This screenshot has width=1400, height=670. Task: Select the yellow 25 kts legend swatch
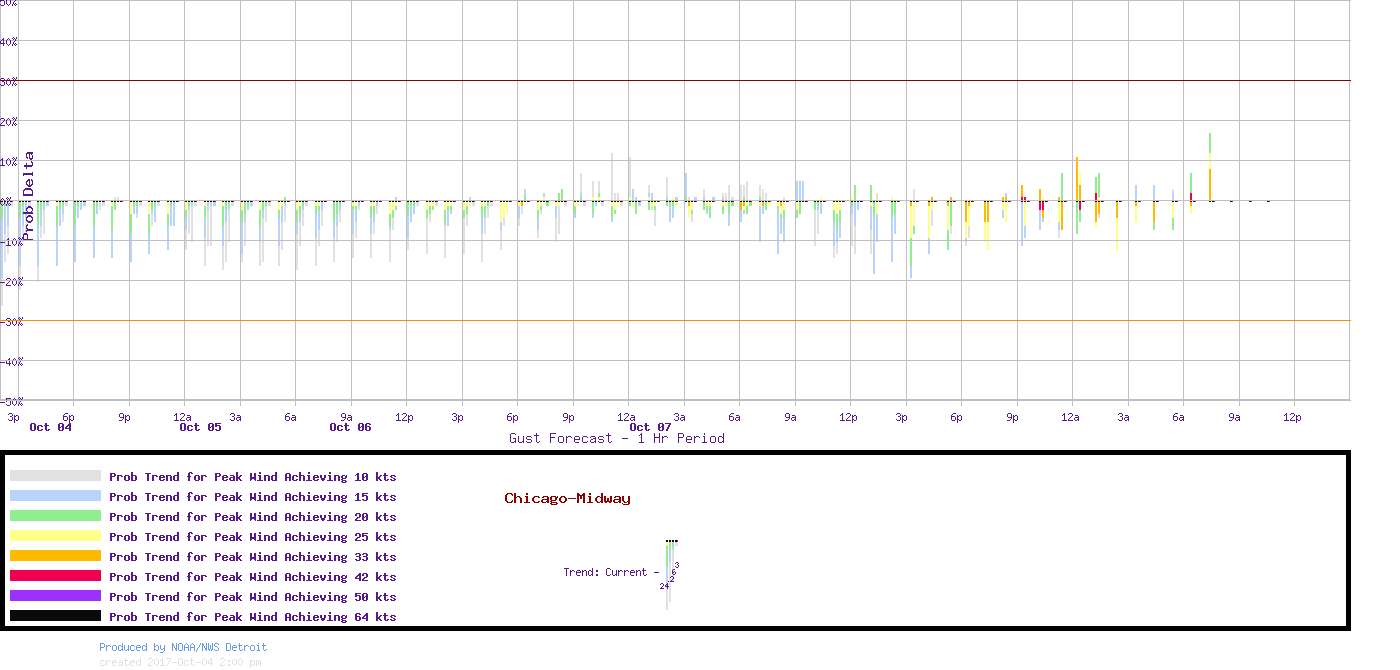pos(55,536)
